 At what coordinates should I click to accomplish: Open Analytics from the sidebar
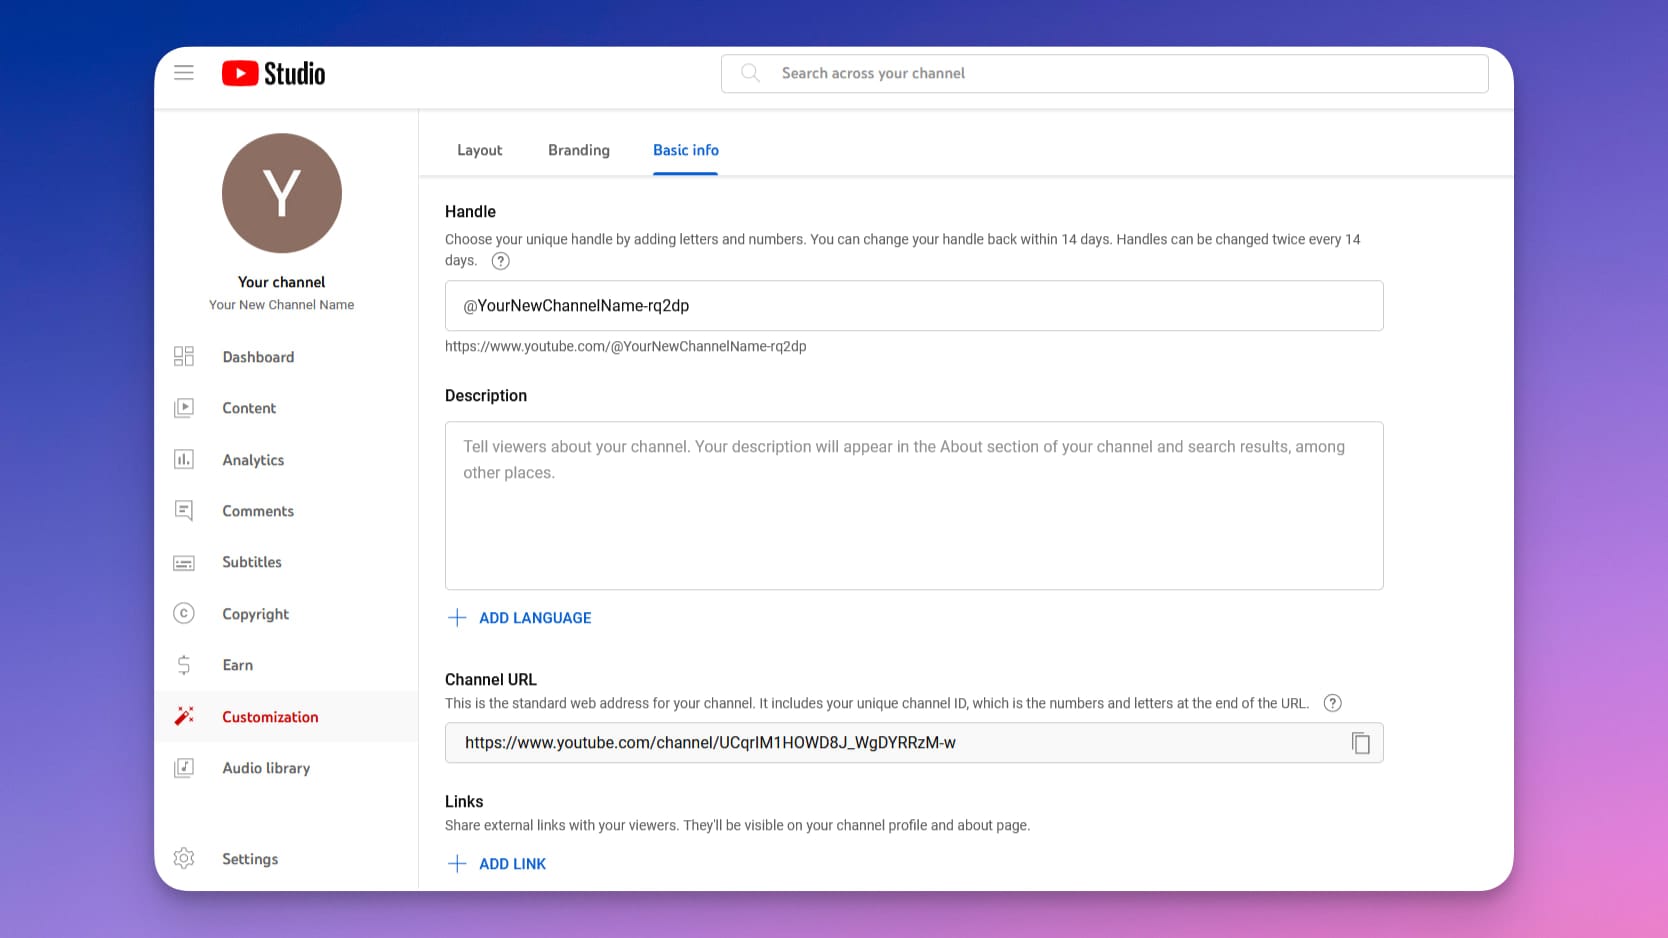point(184,459)
